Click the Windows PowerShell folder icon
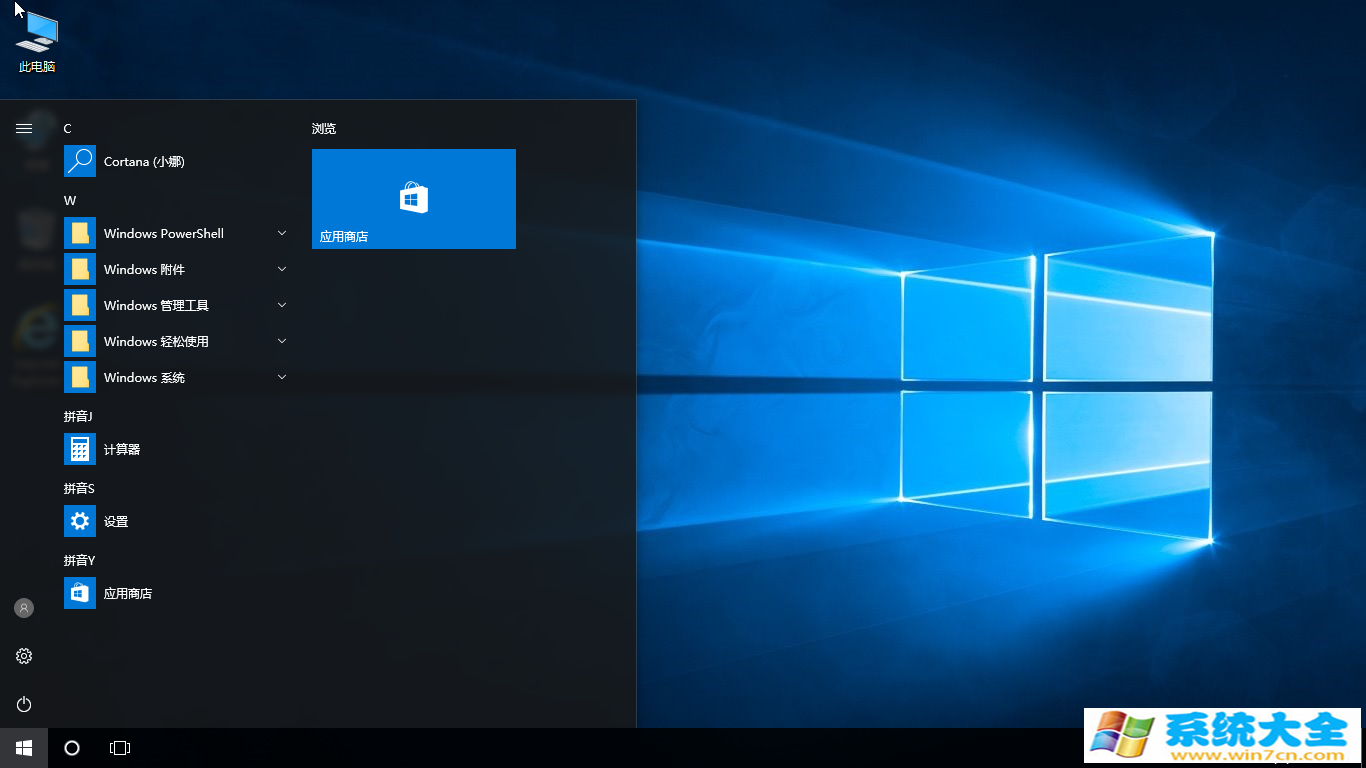Screen dimensions: 1366x768 (80, 233)
